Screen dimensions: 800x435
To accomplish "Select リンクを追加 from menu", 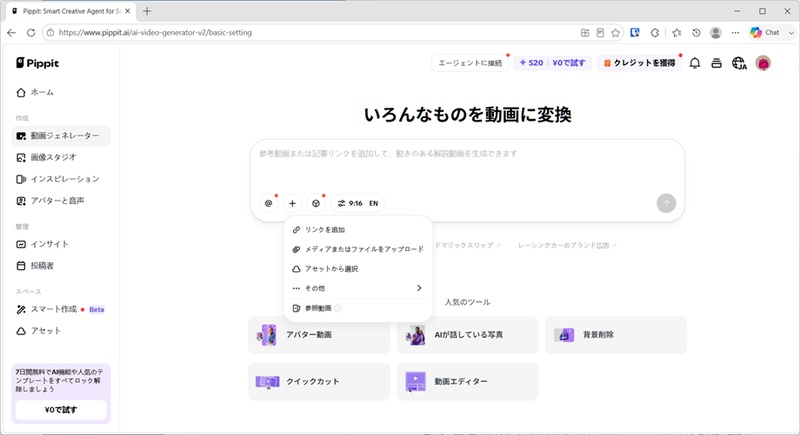I will (x=358, y=229).
